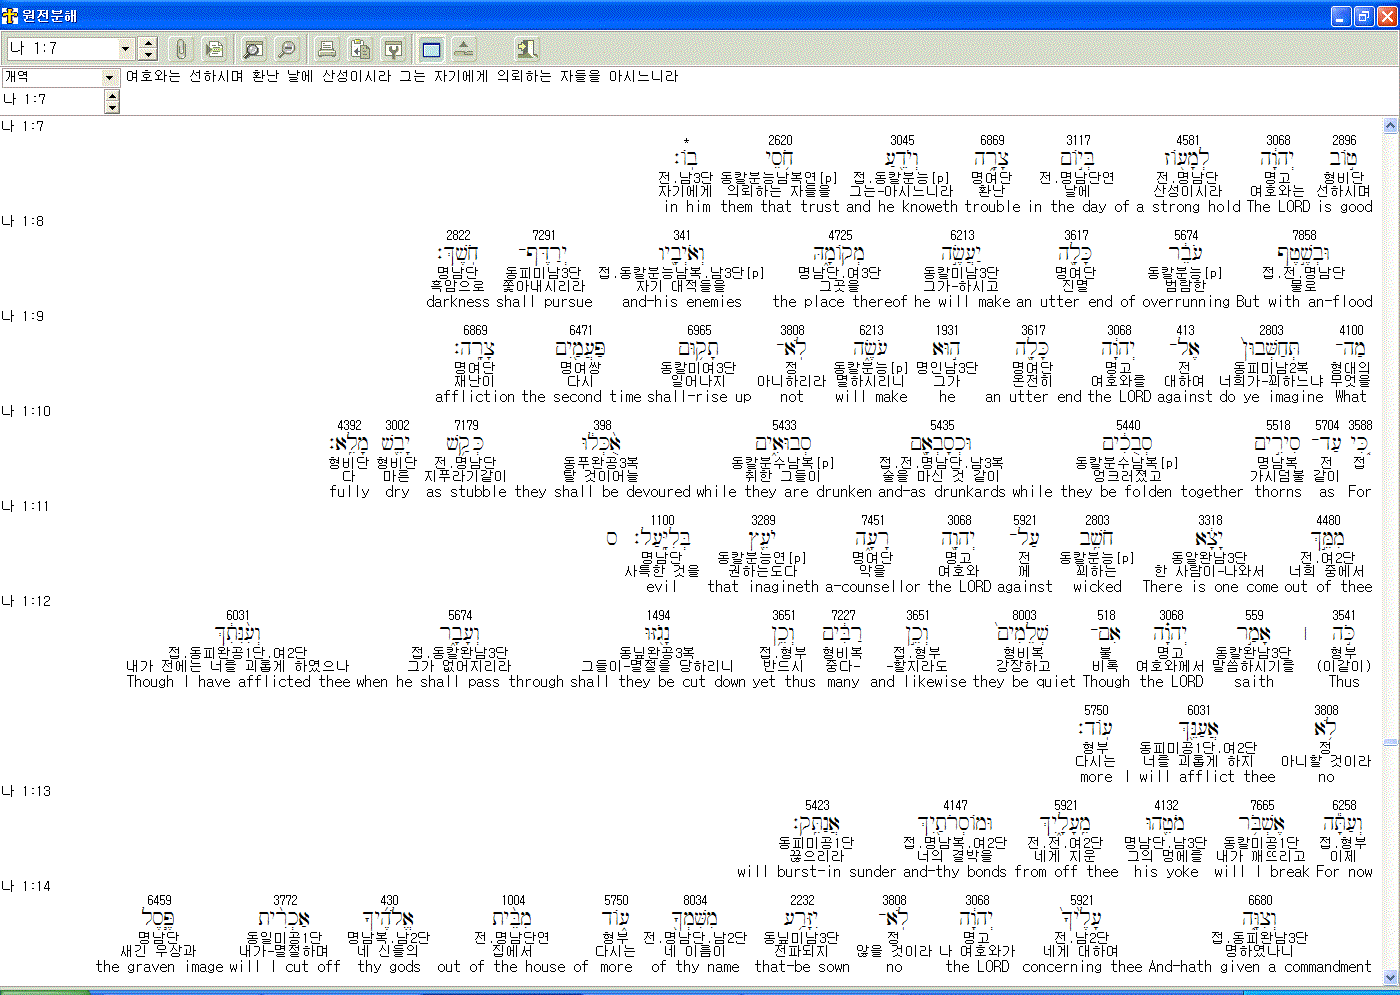Click Strong's number 7179
Screen dimensions: 1400x995
point(466,425)
